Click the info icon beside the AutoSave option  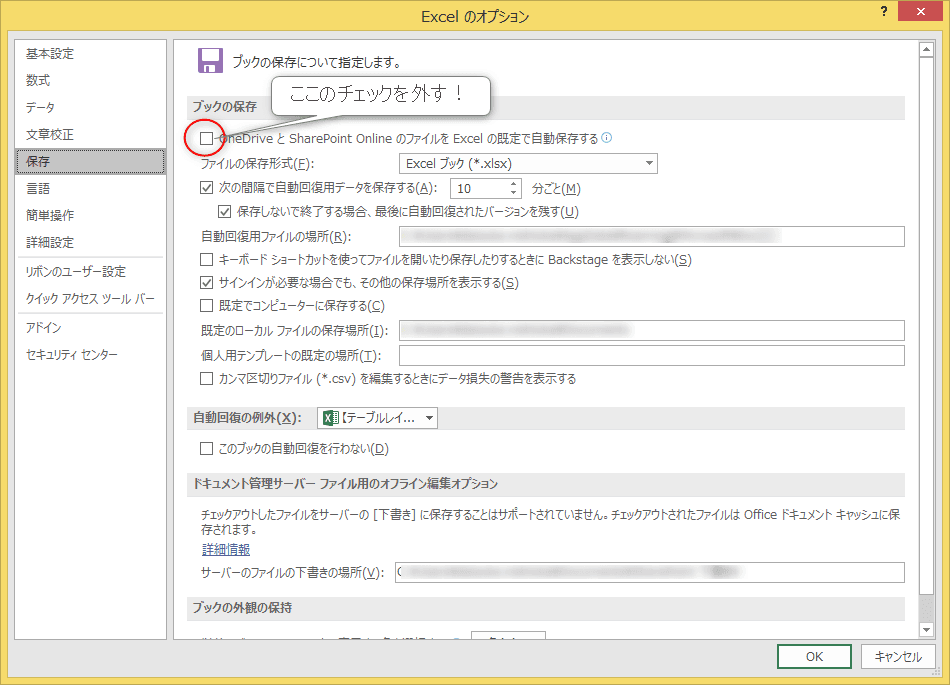point(606,139)
